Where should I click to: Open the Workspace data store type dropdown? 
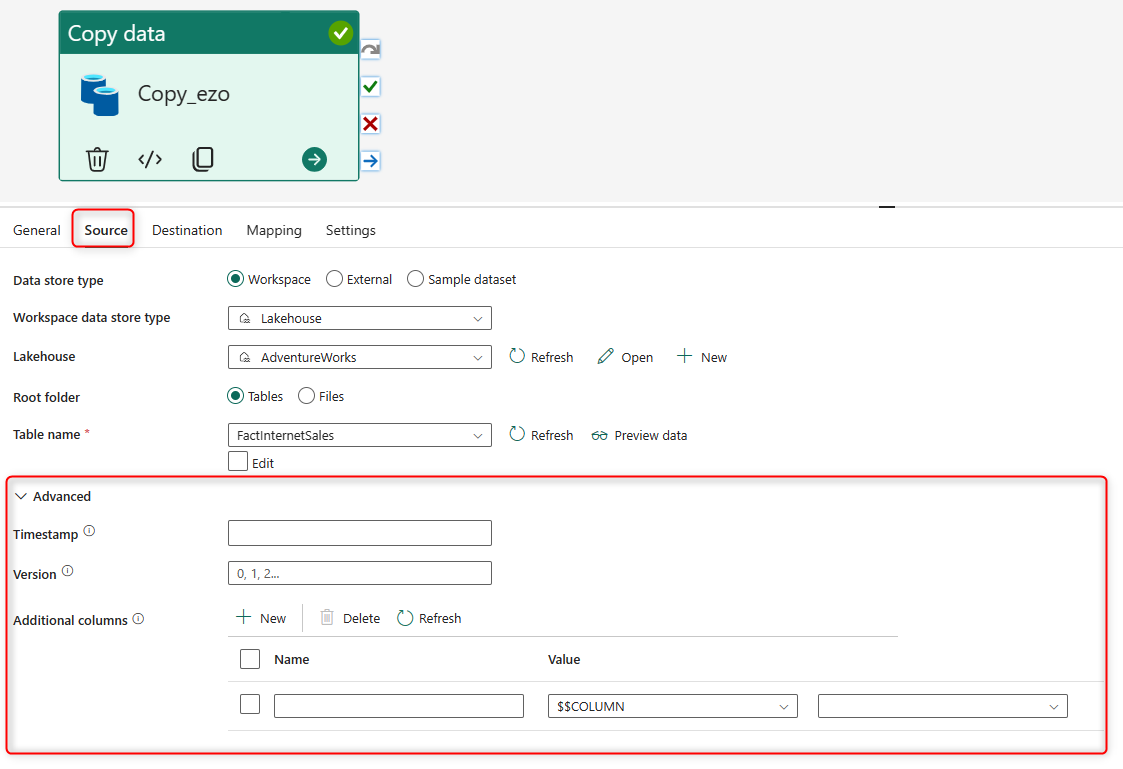[x=360, y=318]
